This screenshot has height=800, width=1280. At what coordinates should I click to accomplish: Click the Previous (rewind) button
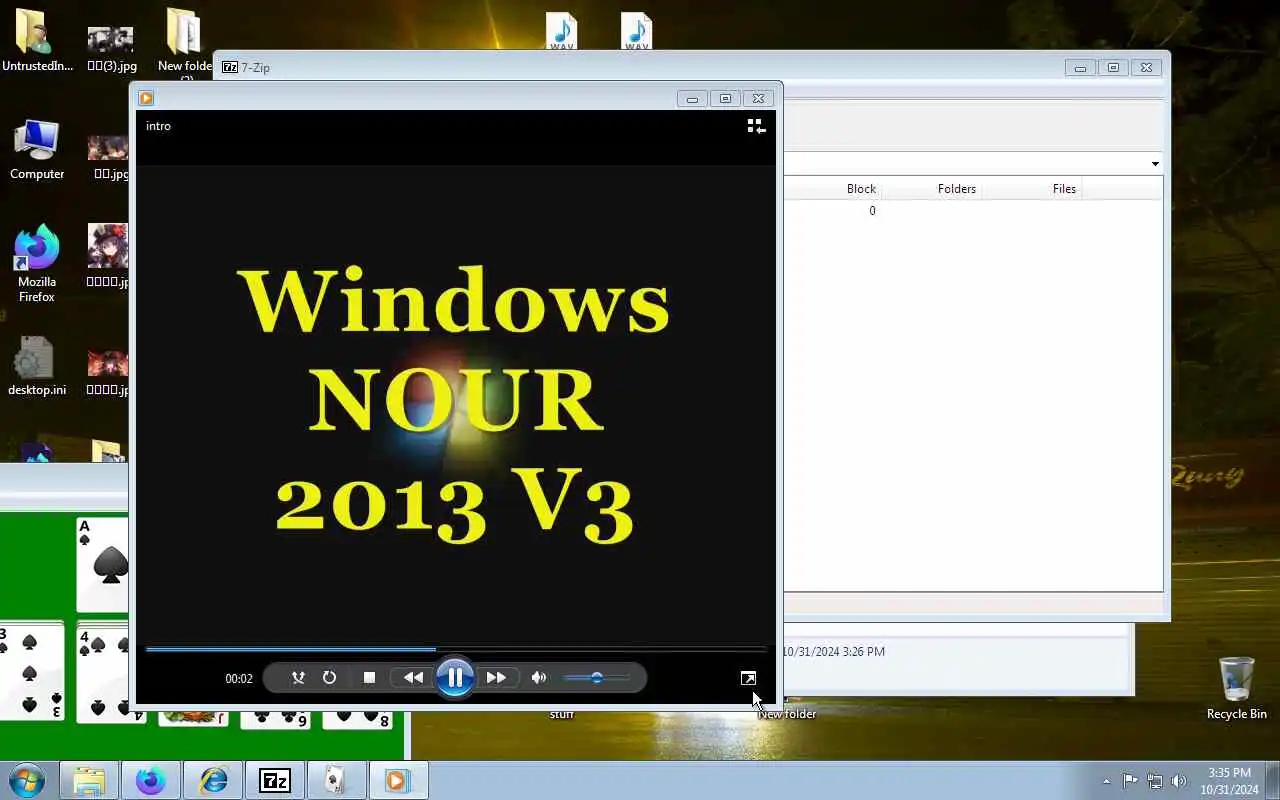pyautogui.click(x=412, y=678)
